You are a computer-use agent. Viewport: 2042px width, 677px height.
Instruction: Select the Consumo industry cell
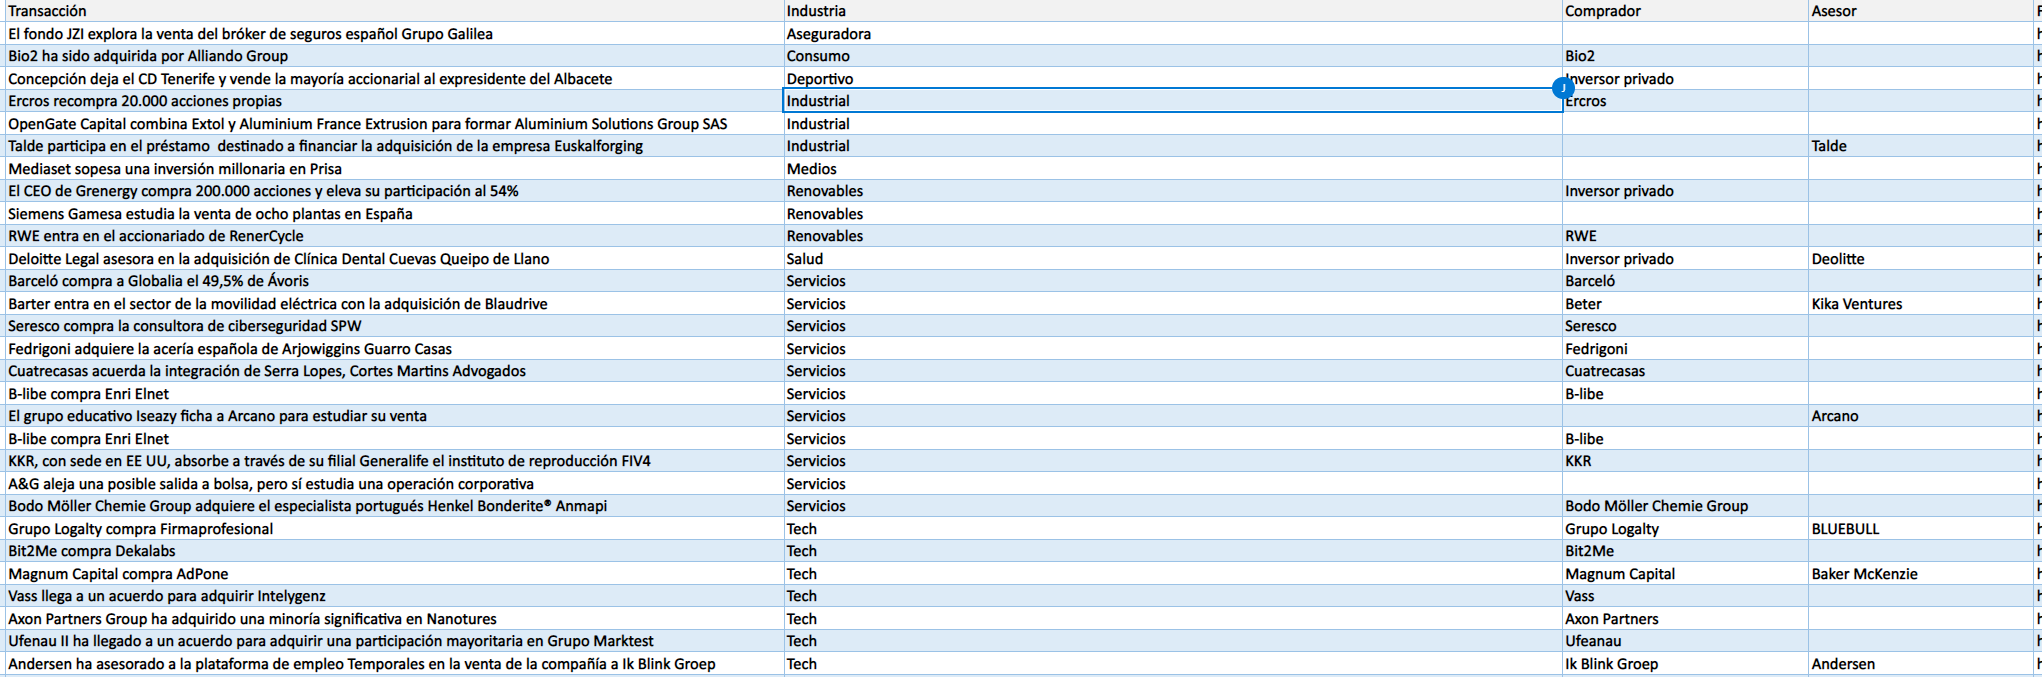(1173, 56)
